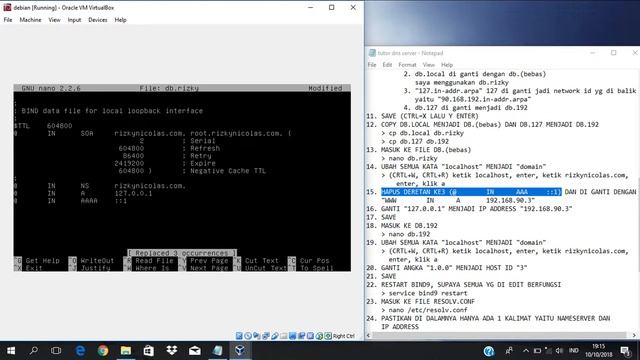Image resolution: width=640 pixels, height=360 pixels.
Task: Click Notepad horizontal scrollbar left arrow
Action: pyautogui.click(x=369, y=336)
